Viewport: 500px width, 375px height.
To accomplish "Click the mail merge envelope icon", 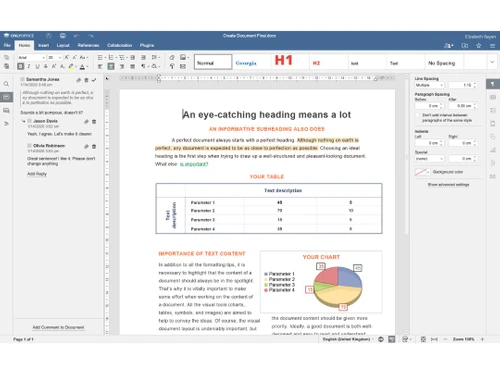I will (183, 66).
